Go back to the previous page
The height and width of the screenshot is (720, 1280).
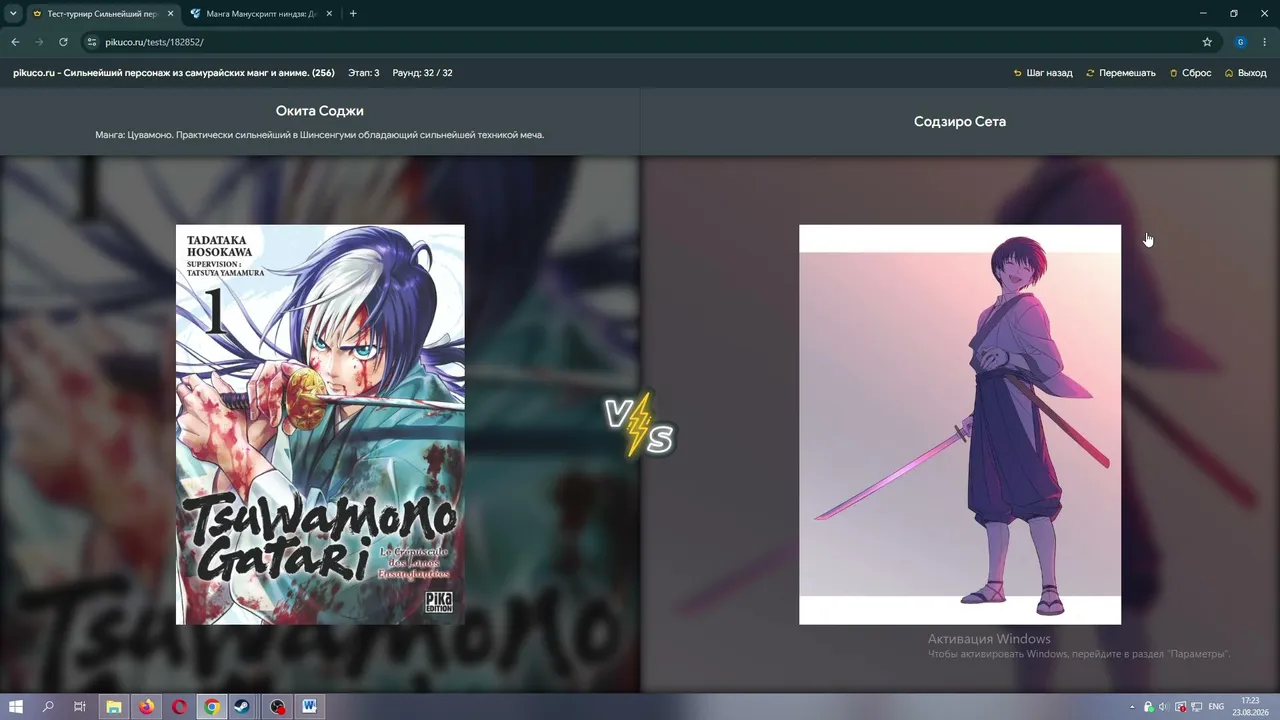(x=15, y=42)
